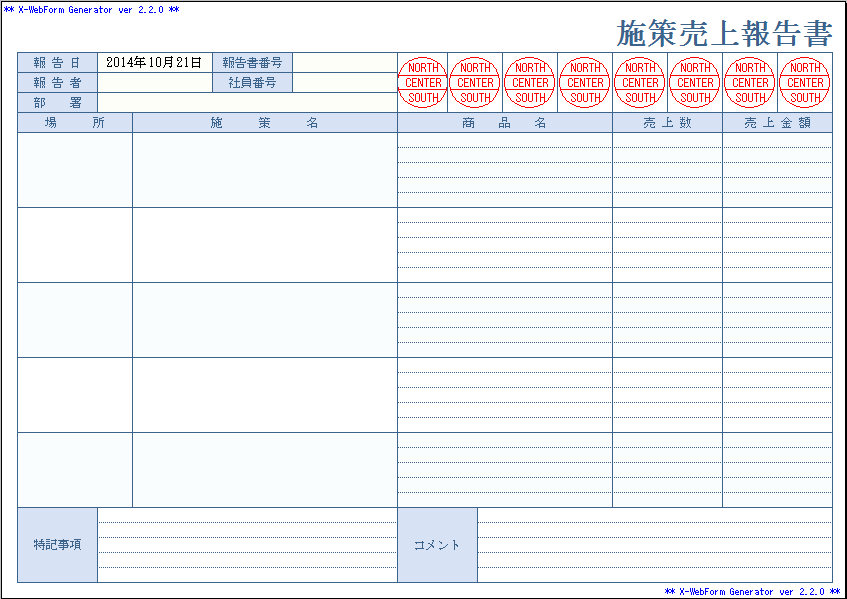The image size is (847, 599).
Task: Click the third NORTH CENTER SOUTH stamp
Action: pyautogui.click(x=530, y=82)
